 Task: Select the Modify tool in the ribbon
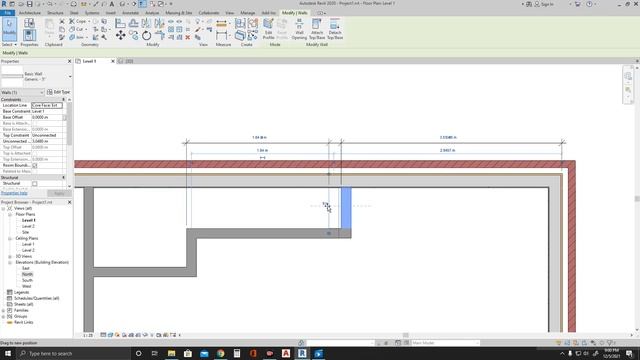coord(9,29)
